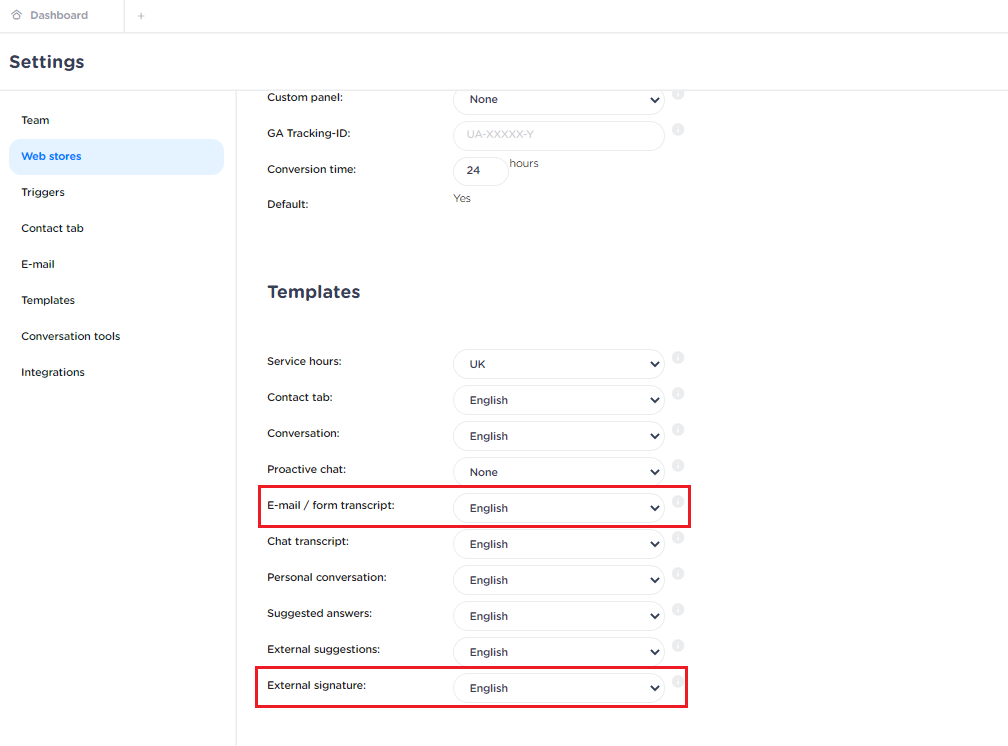Click the info icon beside Contact tab template
Viewport: 1008px width, 746px height.
pyautogui.click(x=678, y=394)
